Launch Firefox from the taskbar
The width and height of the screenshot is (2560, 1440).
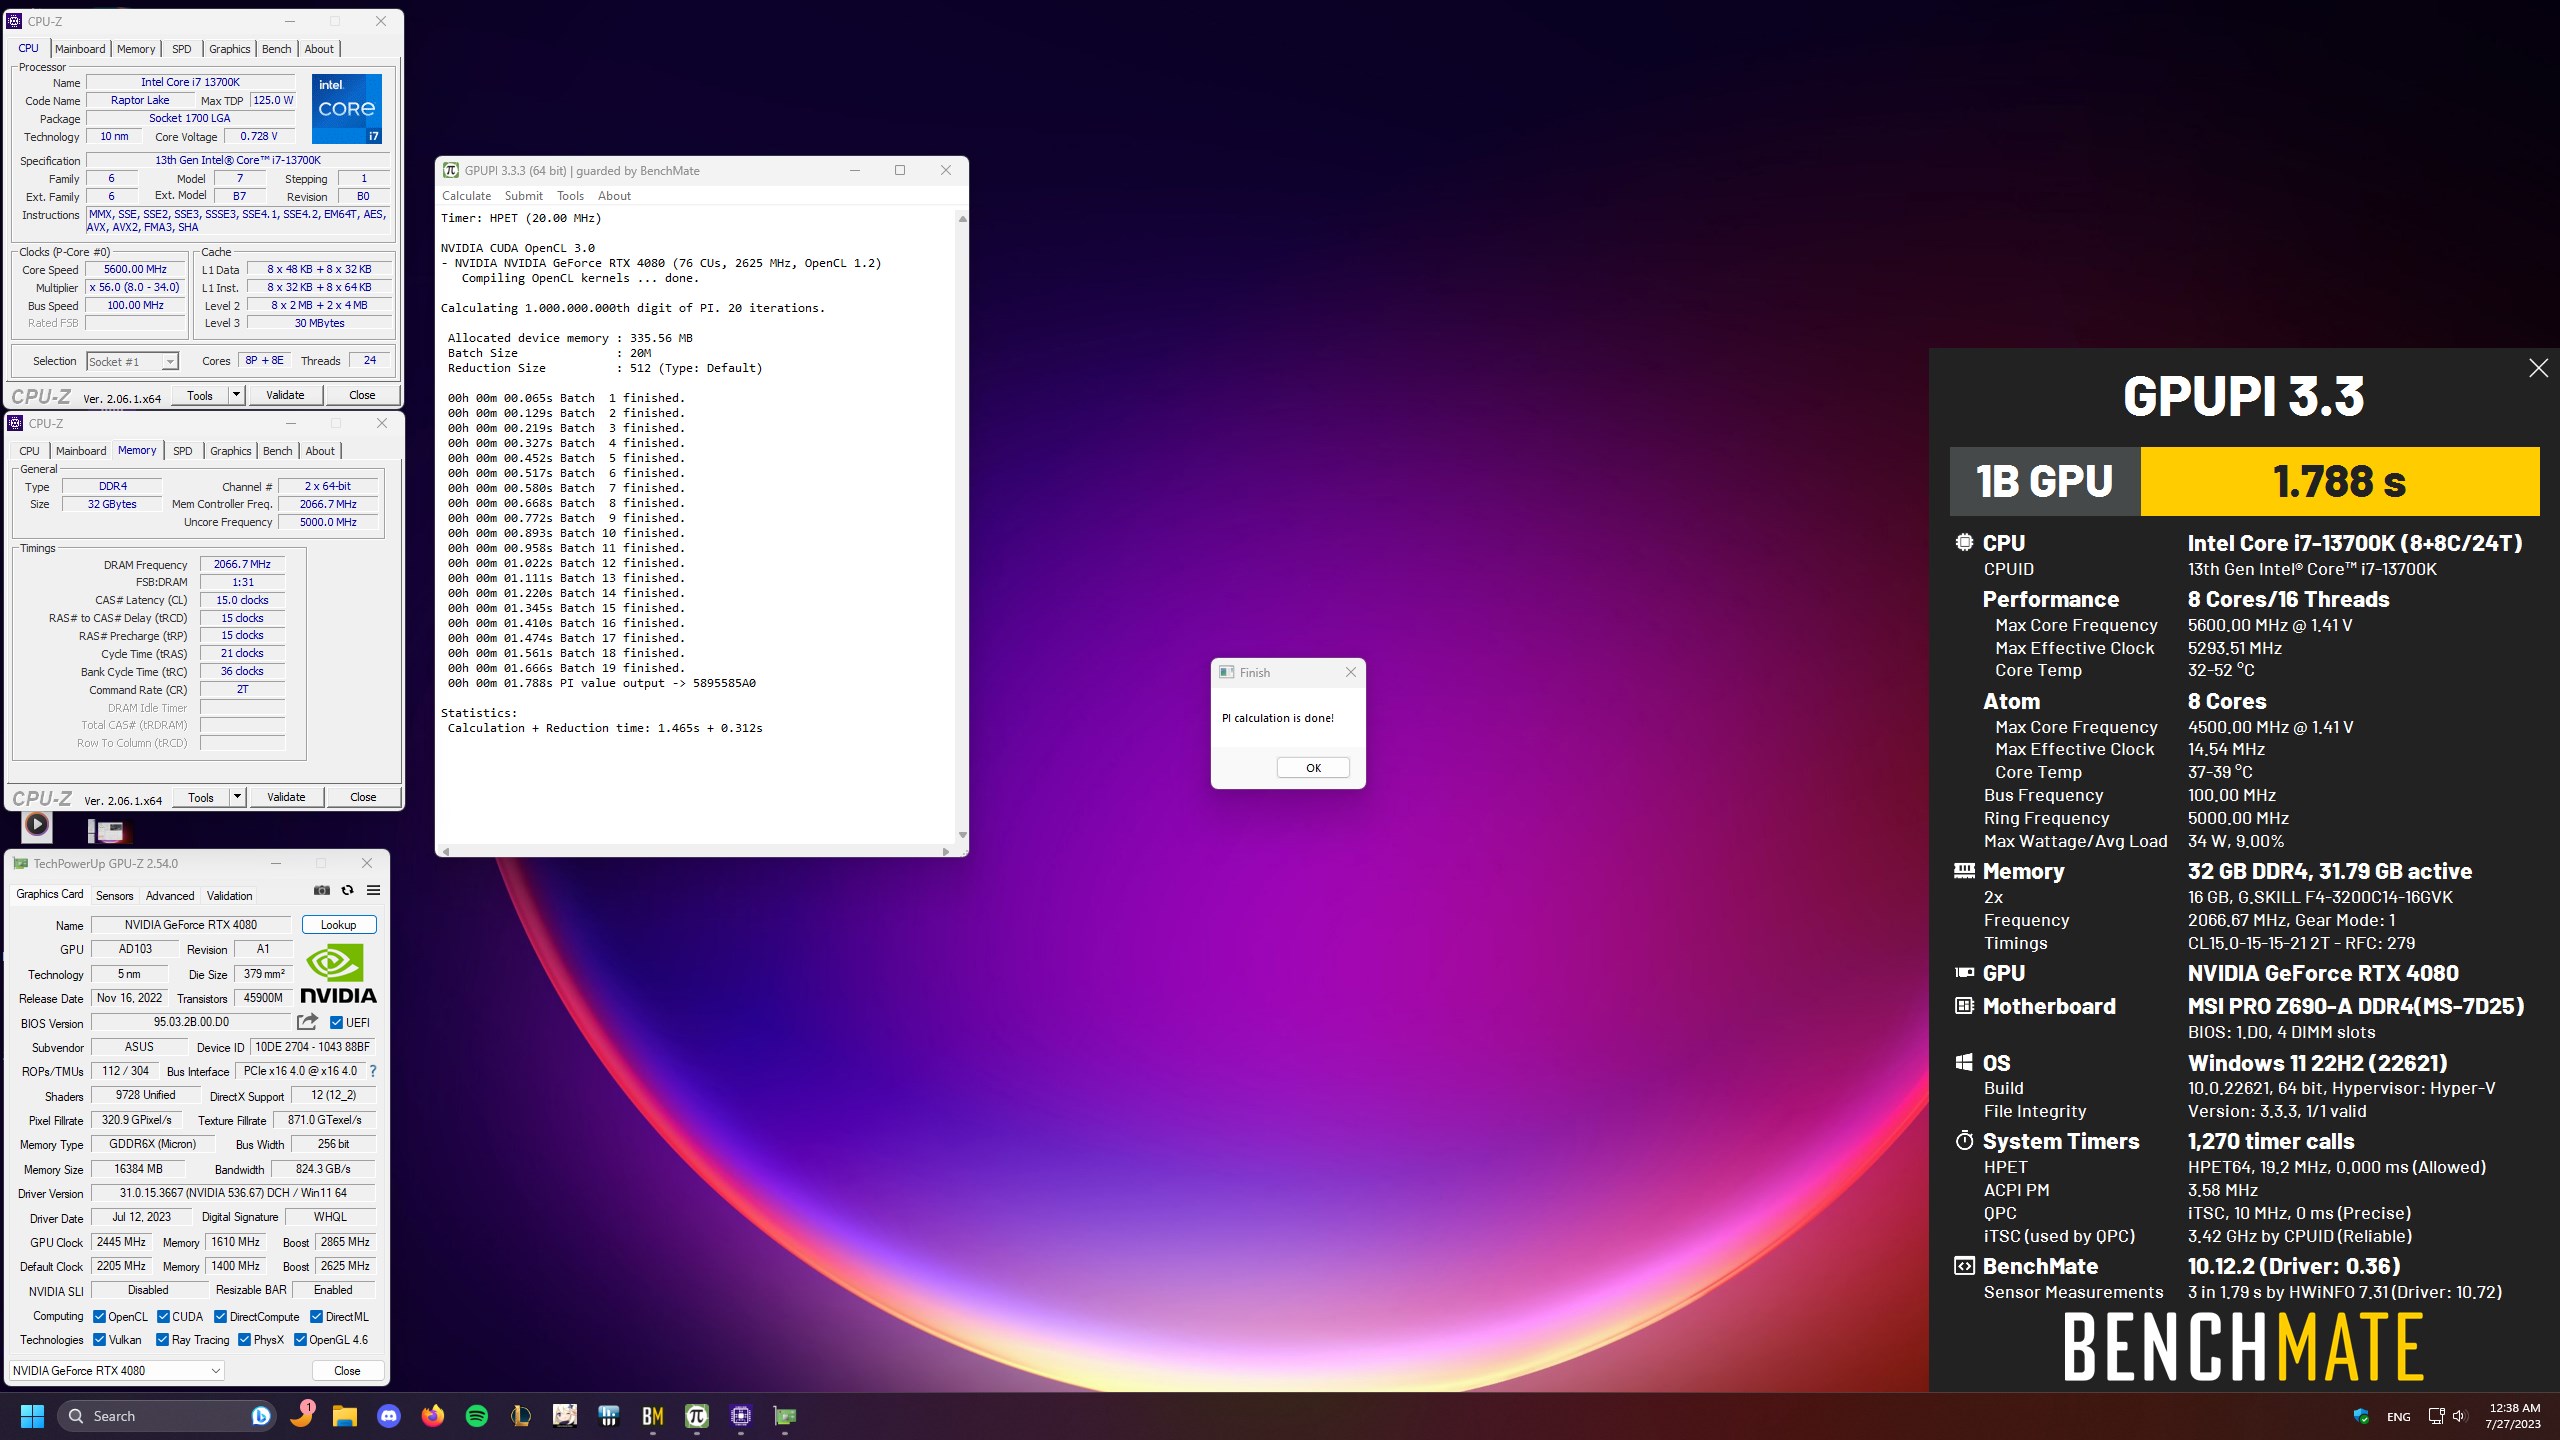tap(433, 1416)
